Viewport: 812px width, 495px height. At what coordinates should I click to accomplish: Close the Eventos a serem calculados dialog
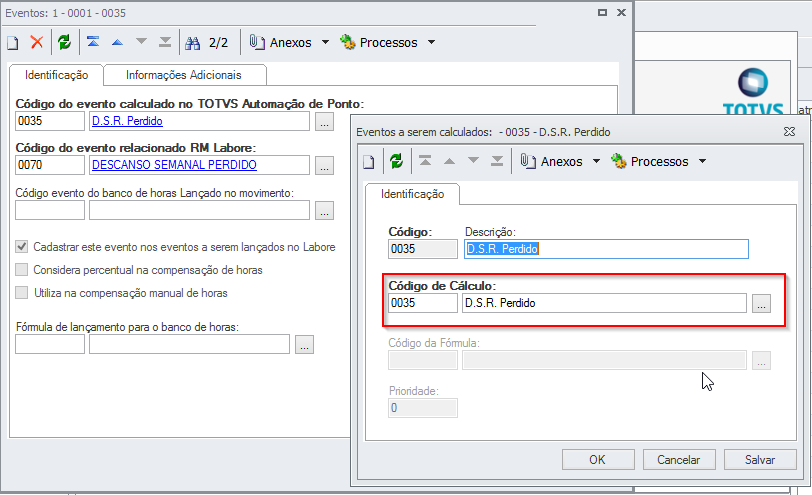(789, 132)
